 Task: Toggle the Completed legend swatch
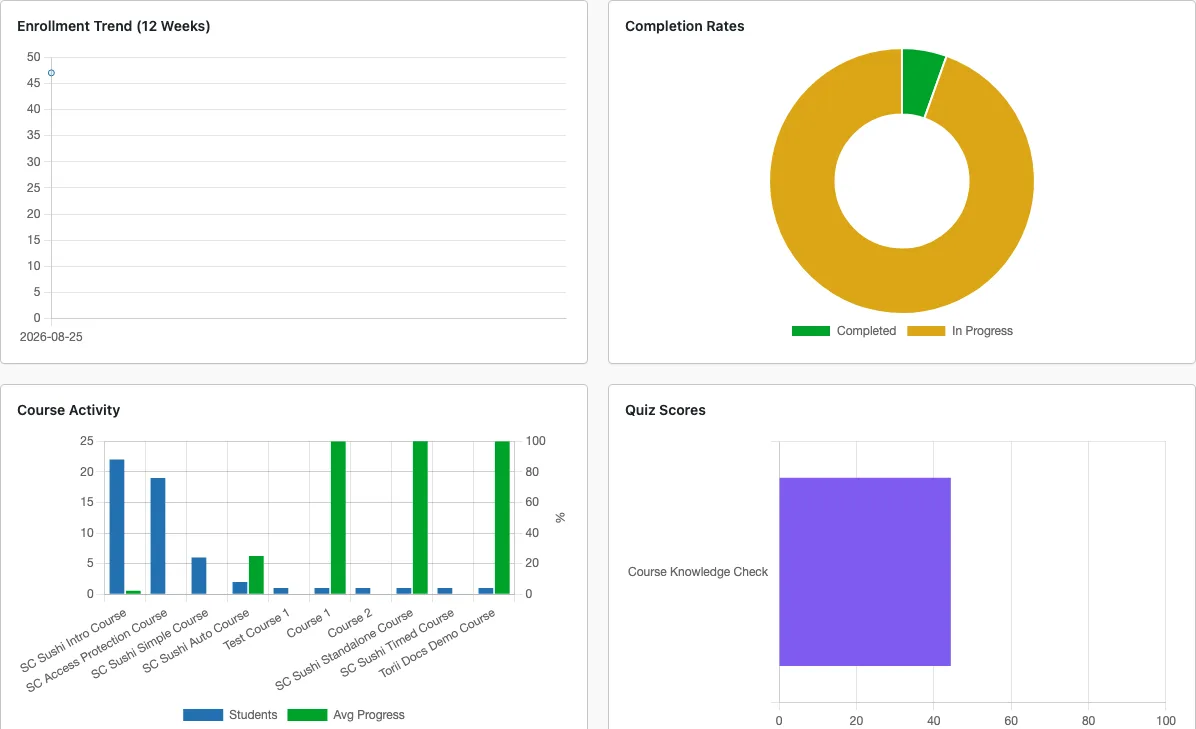click(x=811, y=331)
